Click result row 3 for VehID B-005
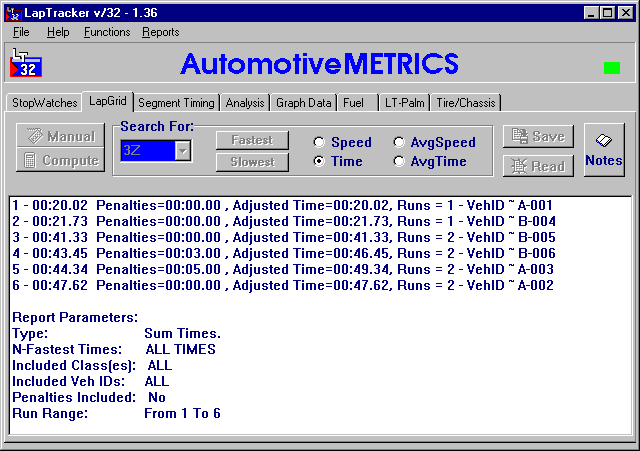Viewport: 640px width, 451px height. point(284,237)
